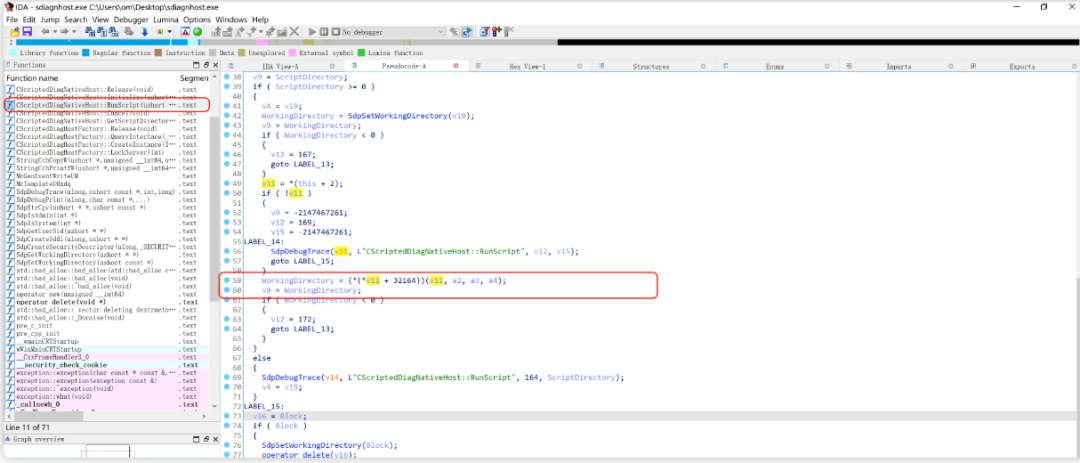The image size is (1080, 463).
Task: Open the No debugger dropdown
Action: click(x=393, y=32)
